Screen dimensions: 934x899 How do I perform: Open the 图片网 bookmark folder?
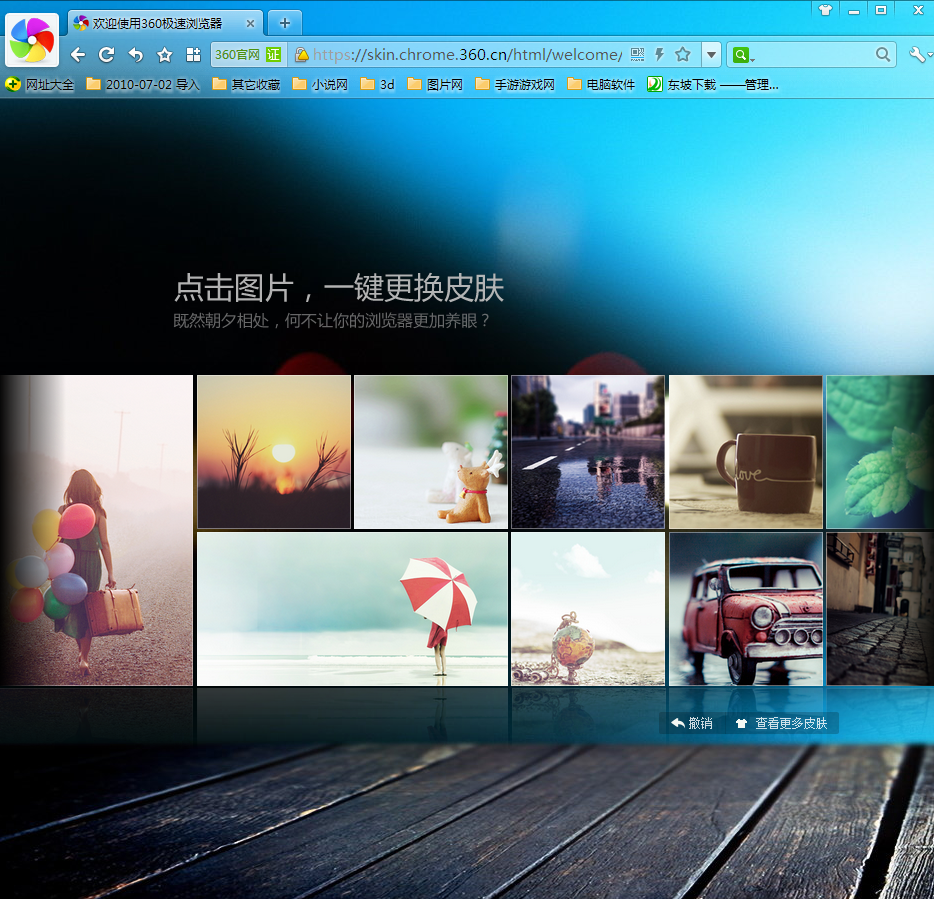click(435, 85)
